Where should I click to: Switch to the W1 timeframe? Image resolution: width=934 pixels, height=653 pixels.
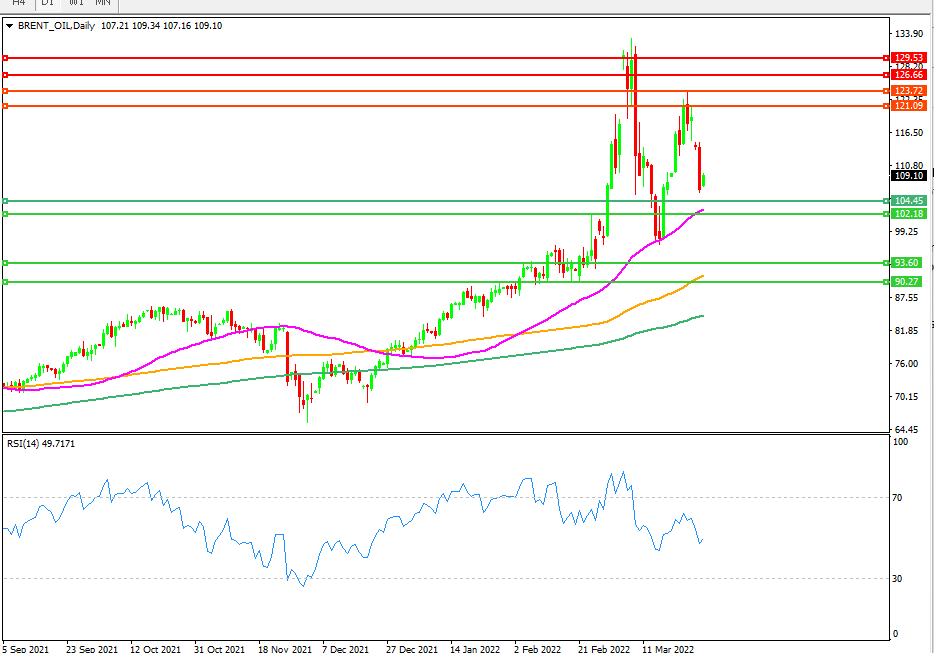(76, 4)
